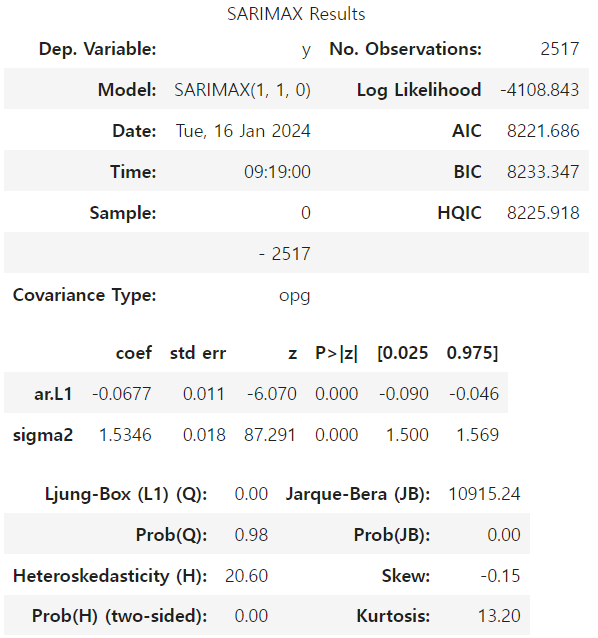Click the HQIC value 8225.918
The height and width of the screenshot is (638, 598).
coord(543,213)
